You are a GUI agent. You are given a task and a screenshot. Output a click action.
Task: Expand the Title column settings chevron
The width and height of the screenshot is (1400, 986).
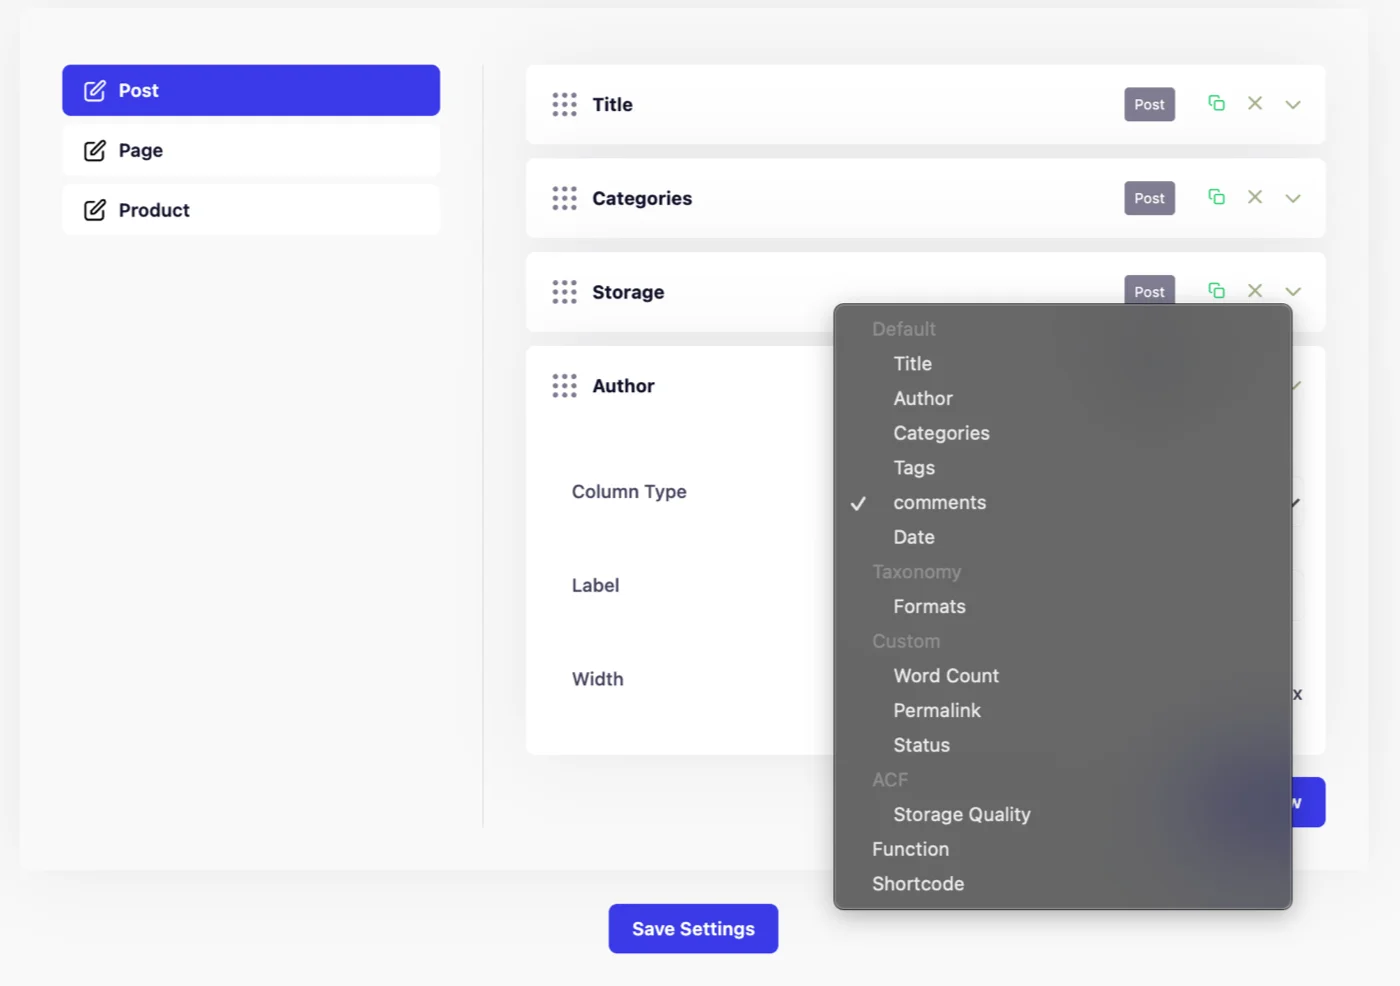pyautogui.click(x=1293, y=104)
